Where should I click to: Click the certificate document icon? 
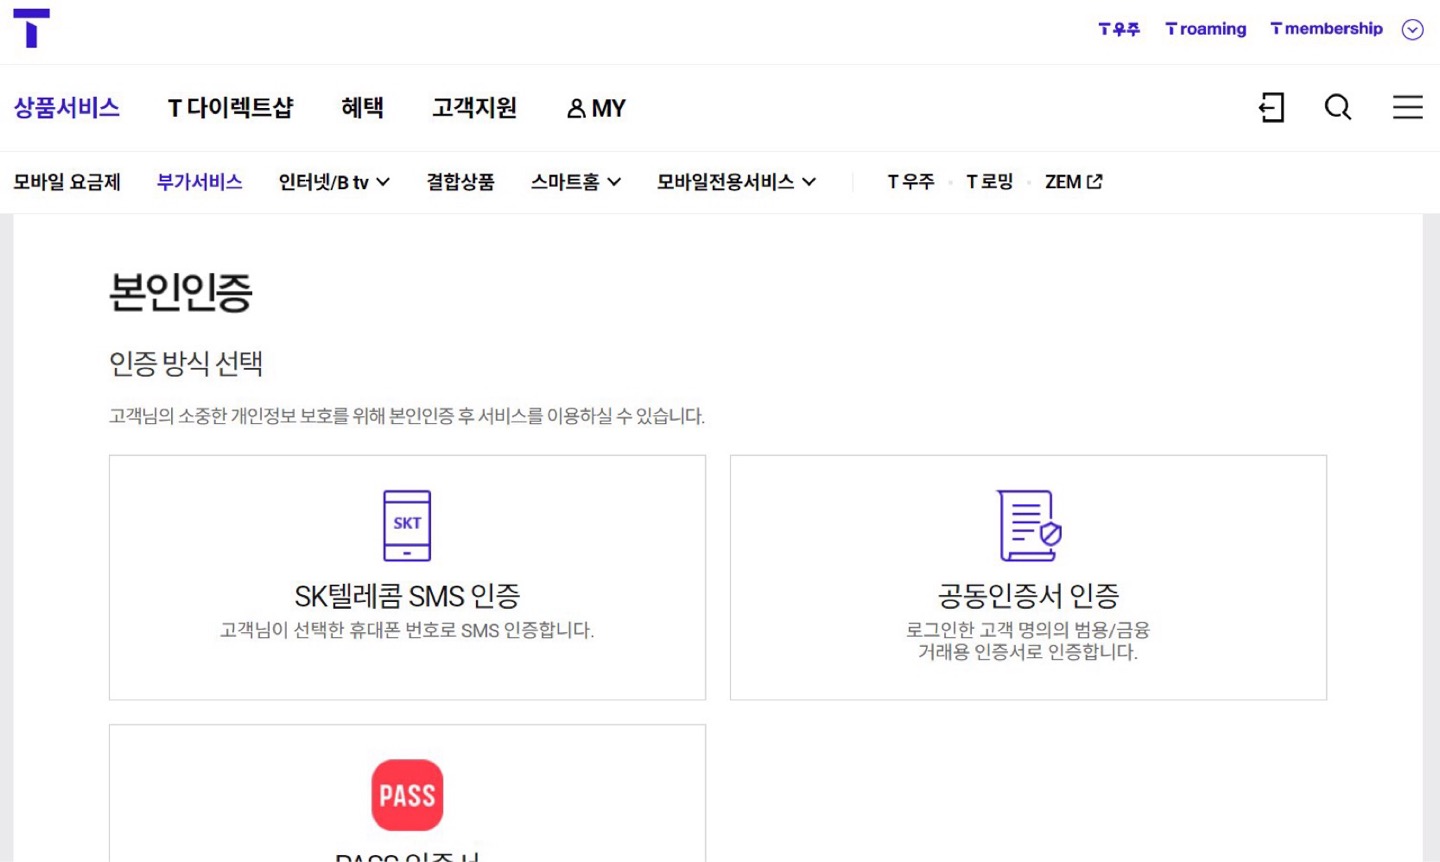coord(1026,527)
